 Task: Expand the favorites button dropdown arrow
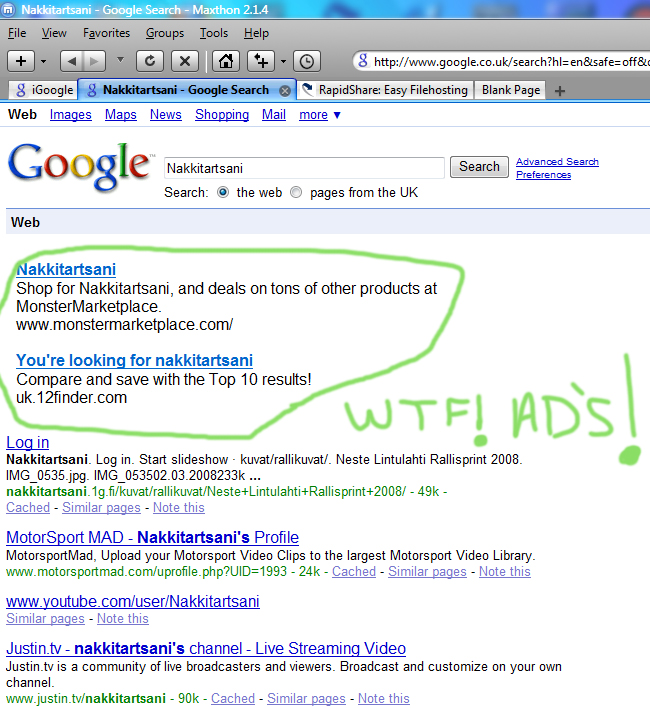tap(283, 61)
